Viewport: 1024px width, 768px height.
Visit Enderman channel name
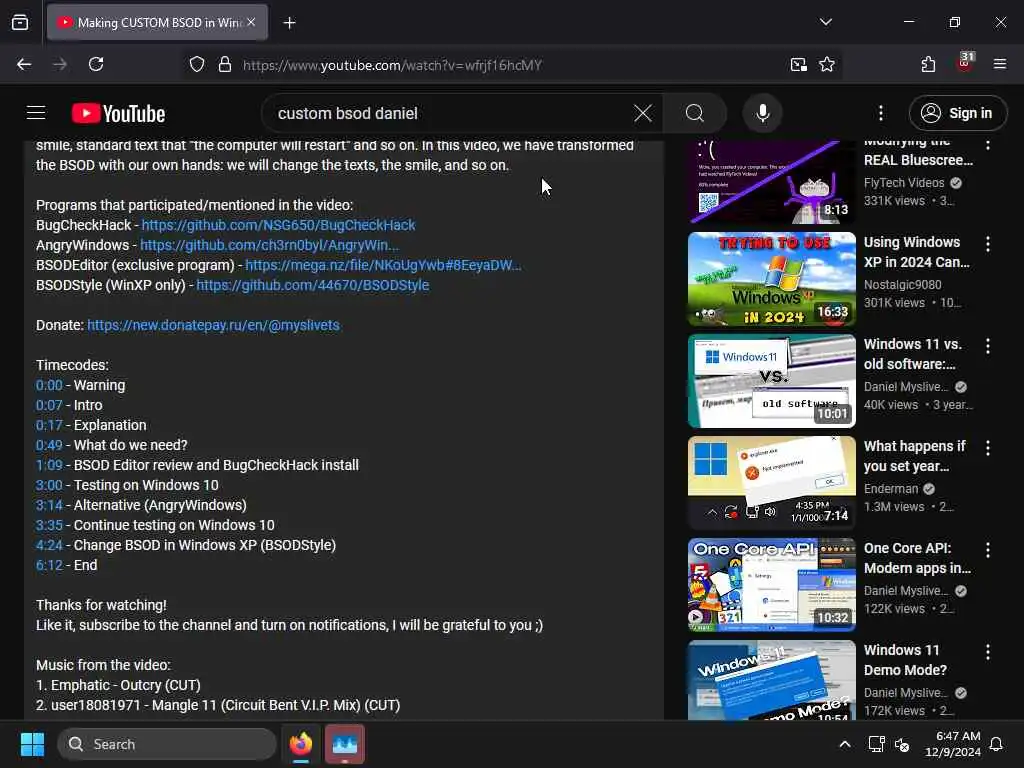pos(891,488)
